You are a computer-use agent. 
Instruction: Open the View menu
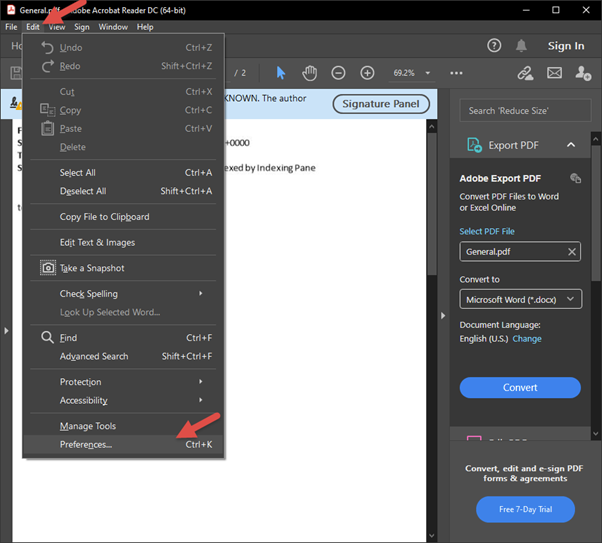coord(57,27)
